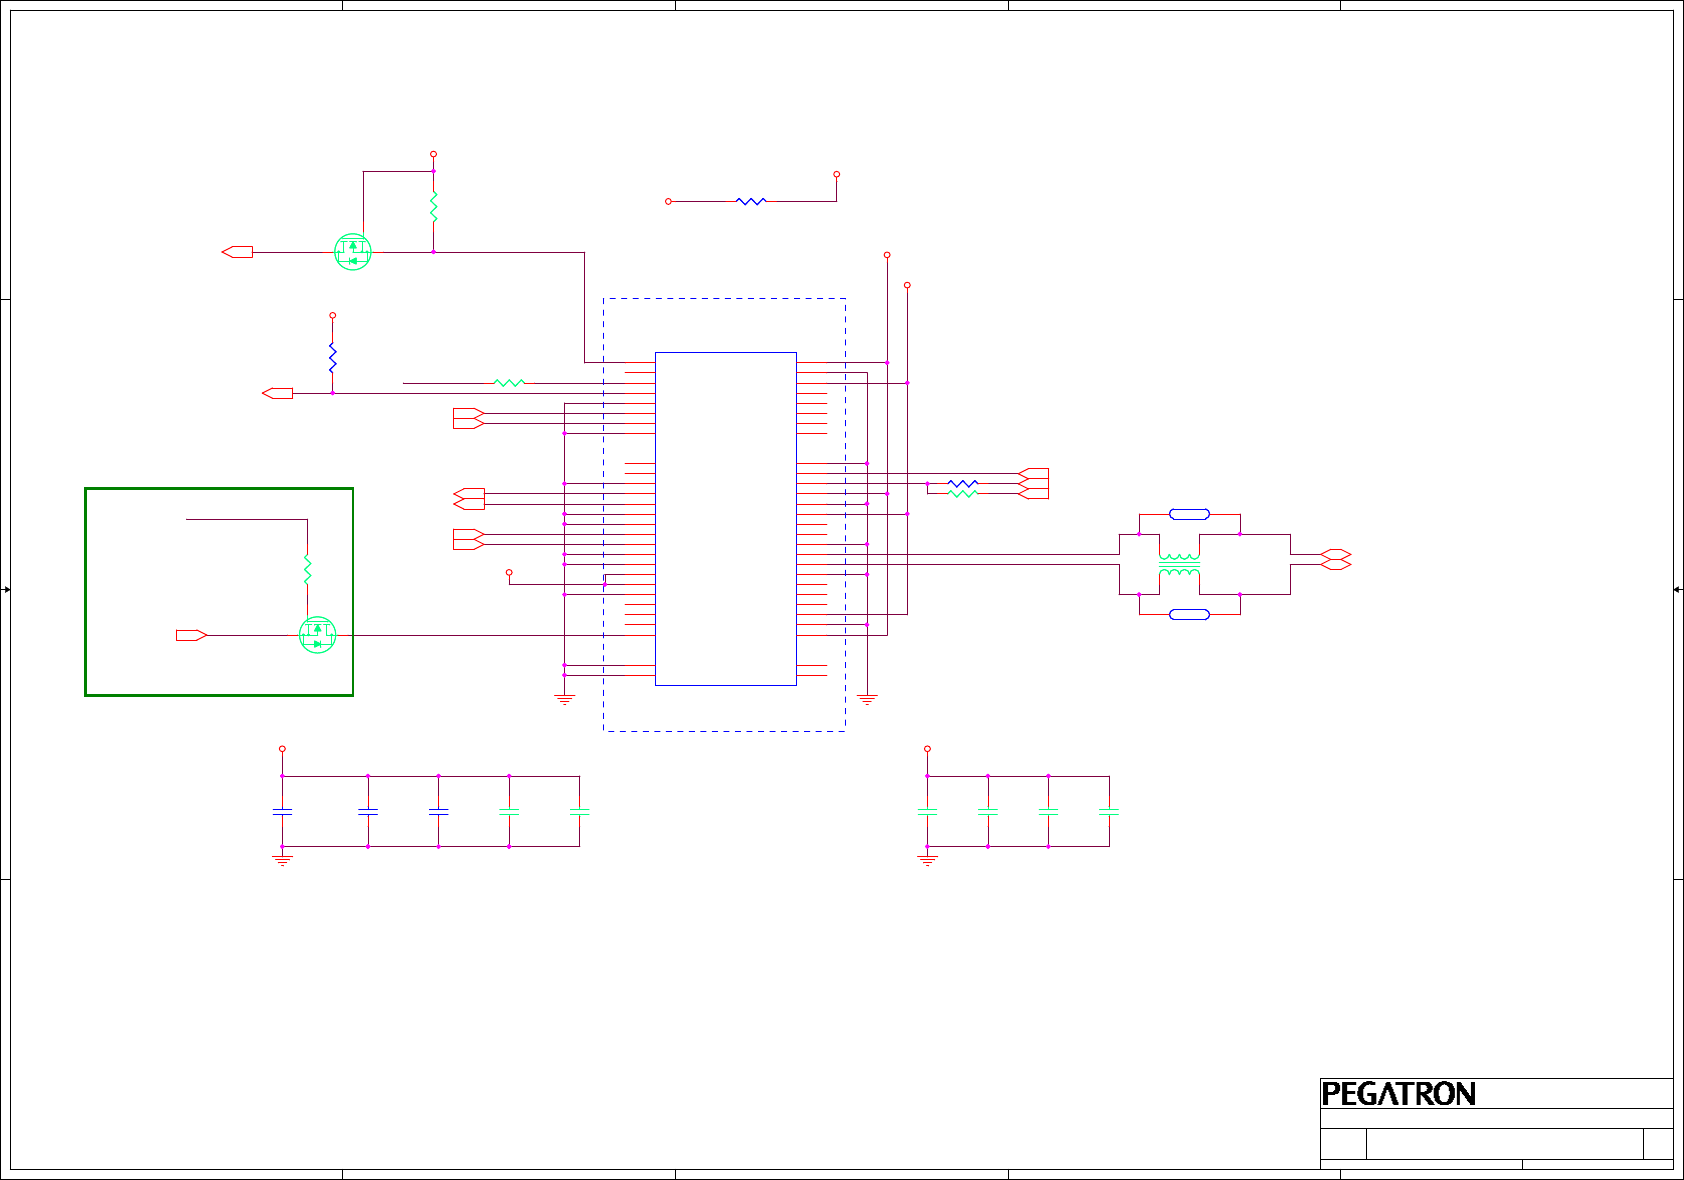
Task: Select the red input port inside green box
Action: [192, 635]
